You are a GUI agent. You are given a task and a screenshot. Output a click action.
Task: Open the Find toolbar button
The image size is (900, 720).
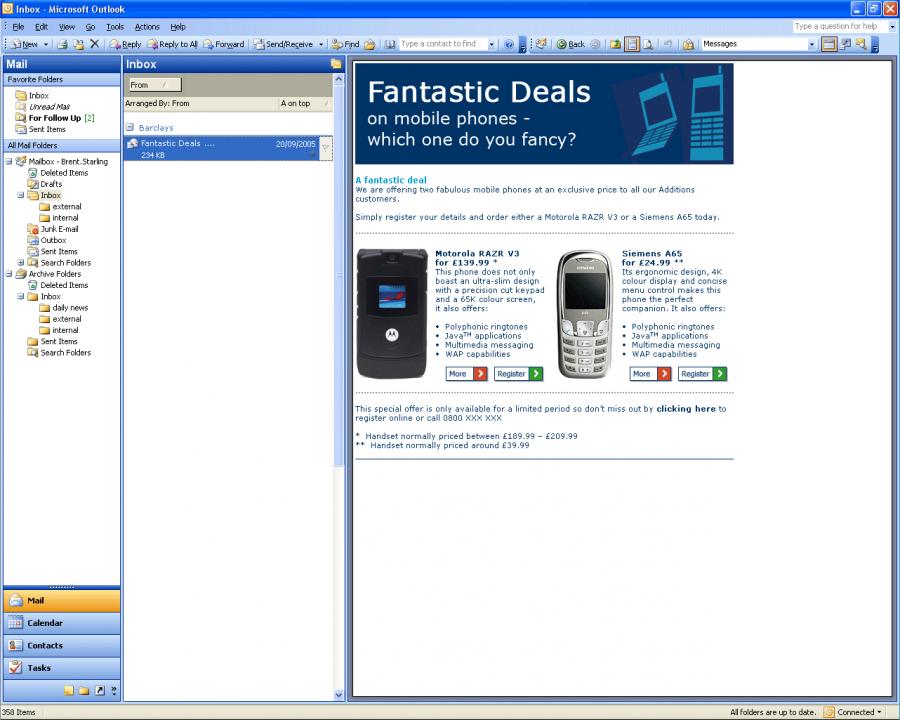tap(346, 44)
